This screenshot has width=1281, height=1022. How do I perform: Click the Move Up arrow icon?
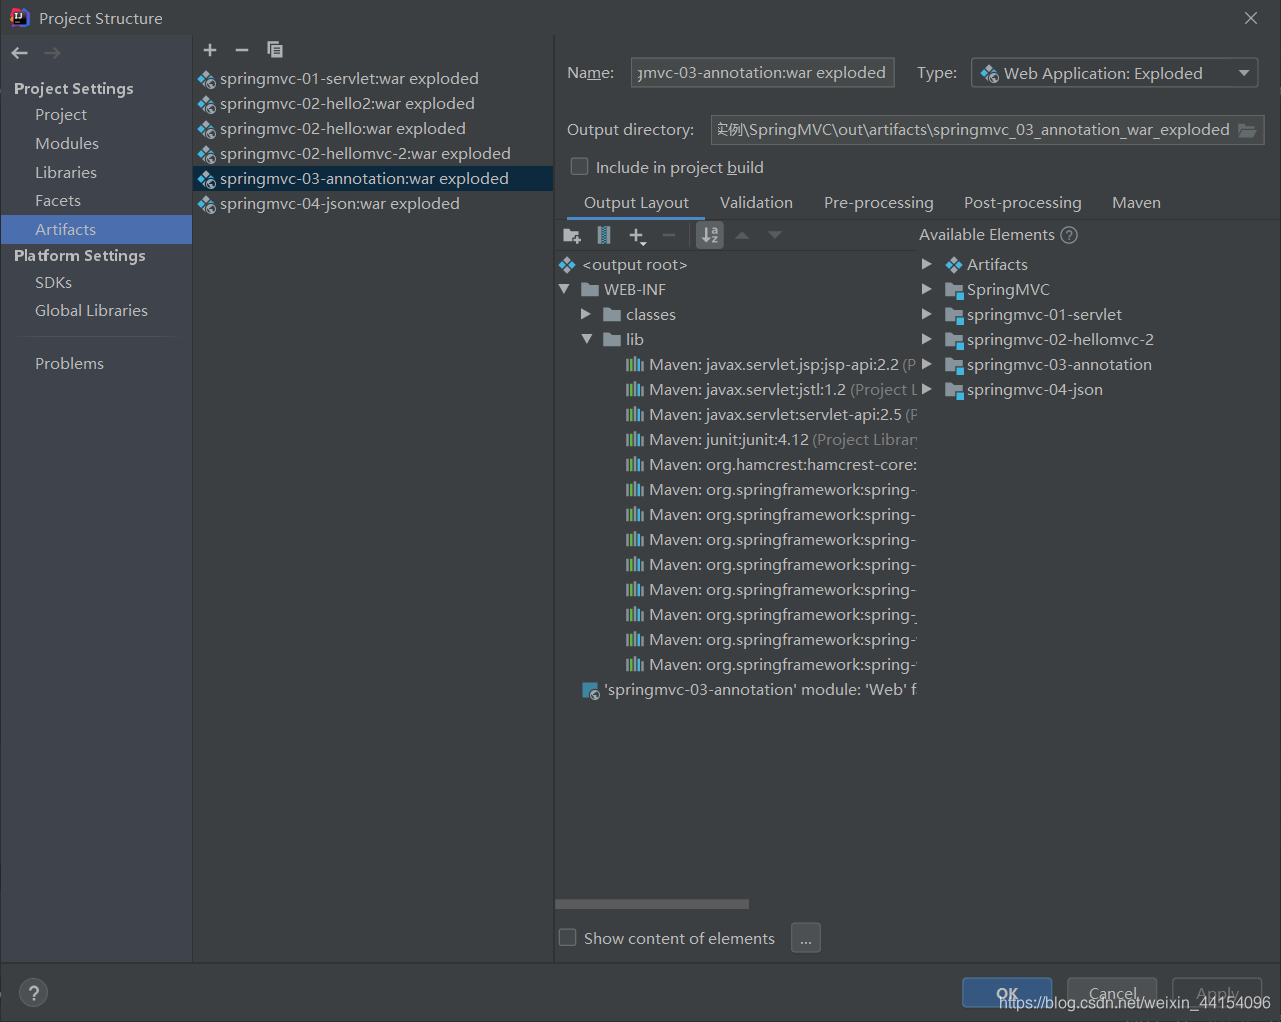coord(742,236)
